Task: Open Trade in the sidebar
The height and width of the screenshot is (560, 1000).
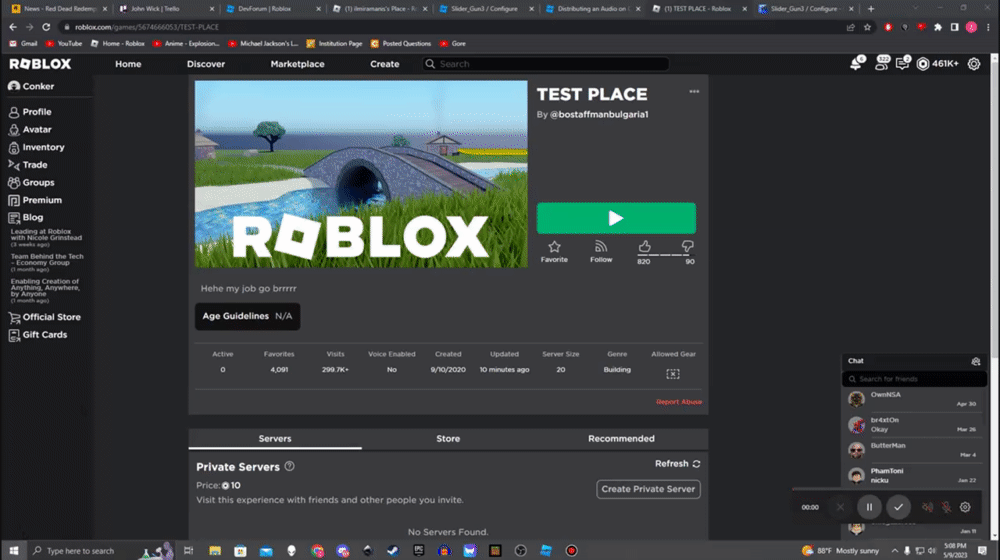Action: [28, 165]
